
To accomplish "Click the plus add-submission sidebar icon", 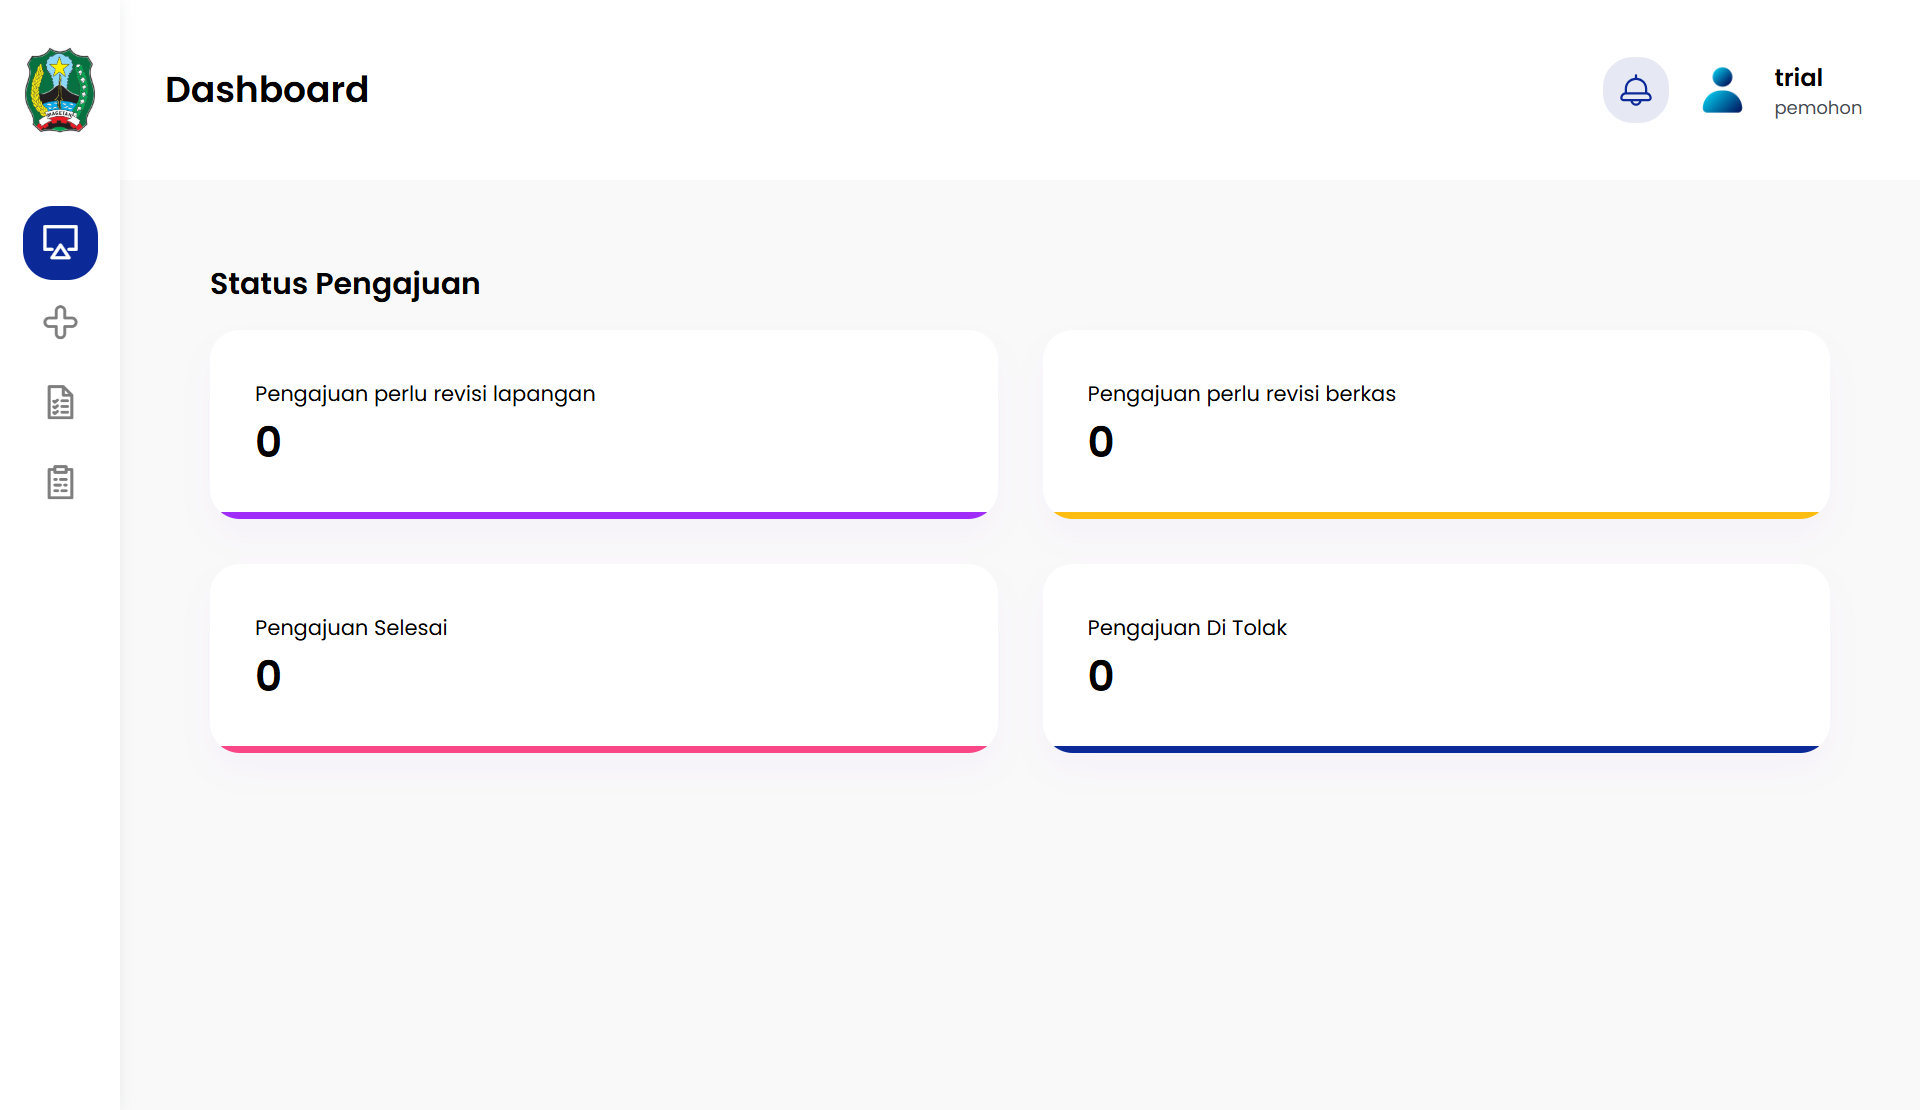I will 60,322.
